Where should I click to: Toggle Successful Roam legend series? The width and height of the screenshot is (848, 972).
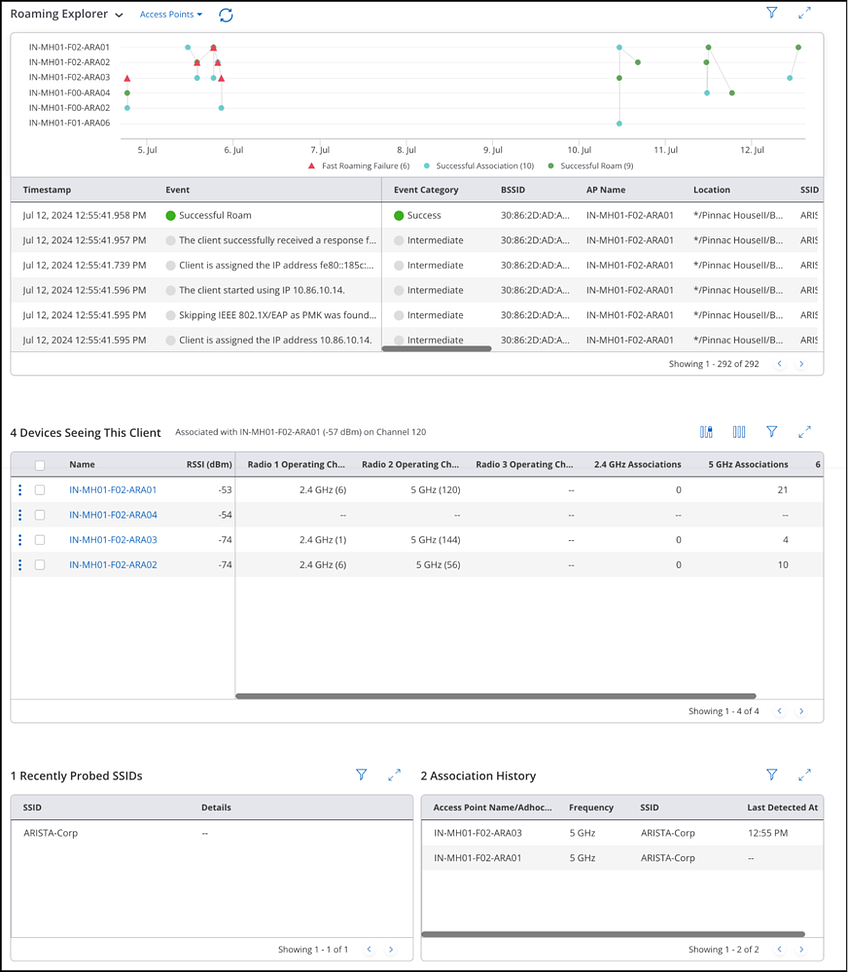(x=590, y=166)
